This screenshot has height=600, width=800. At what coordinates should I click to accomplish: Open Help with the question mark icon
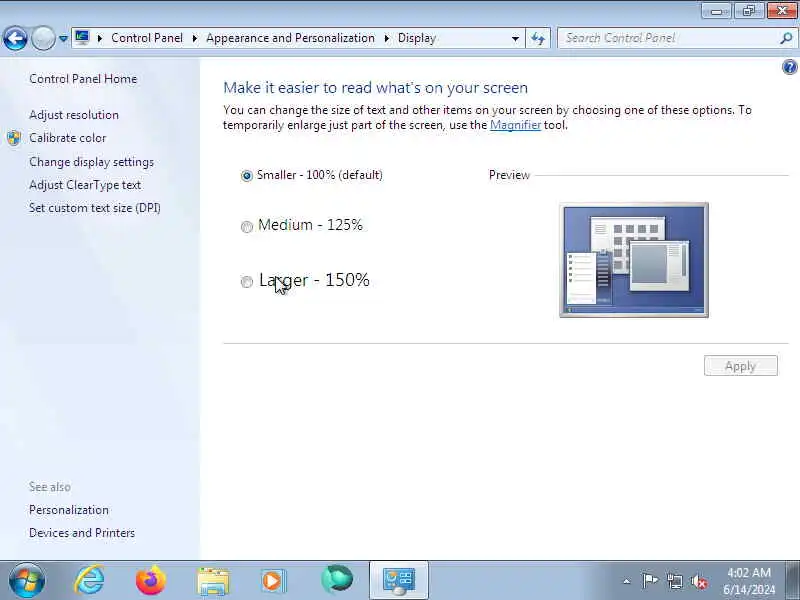pyautogui.click(x=790, y=67)
